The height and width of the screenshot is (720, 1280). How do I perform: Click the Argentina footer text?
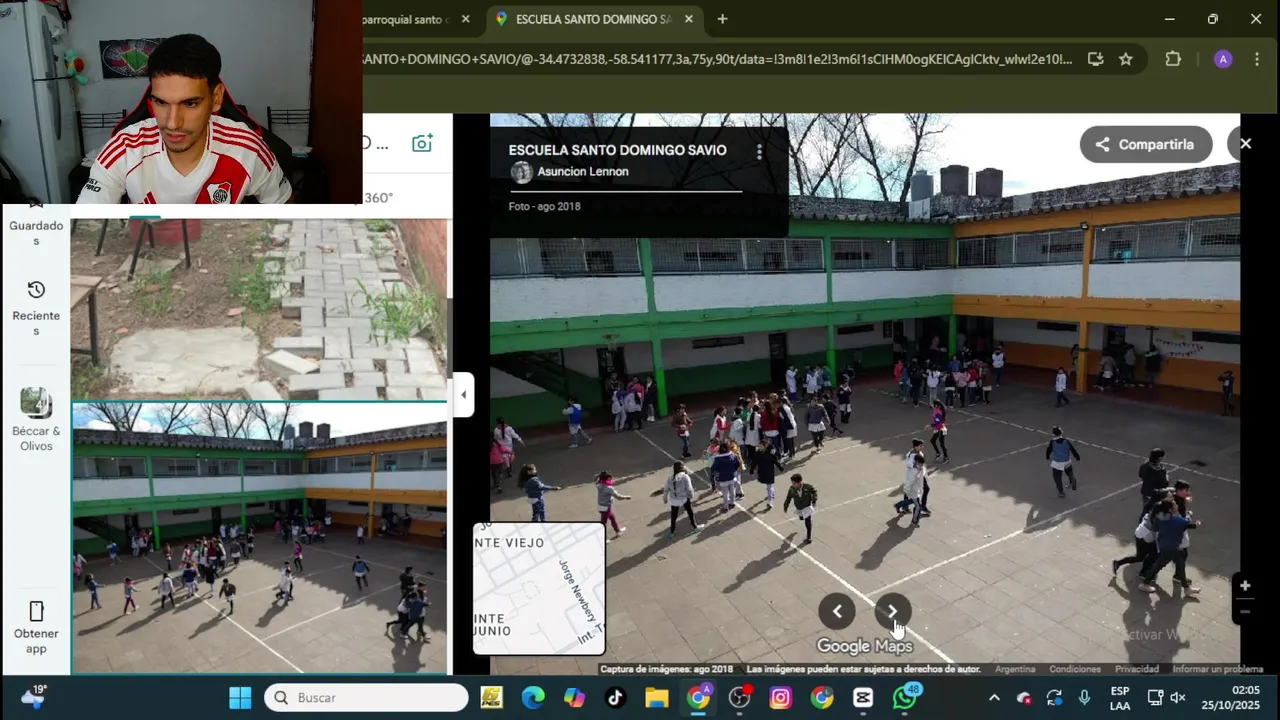point(1015,669)
